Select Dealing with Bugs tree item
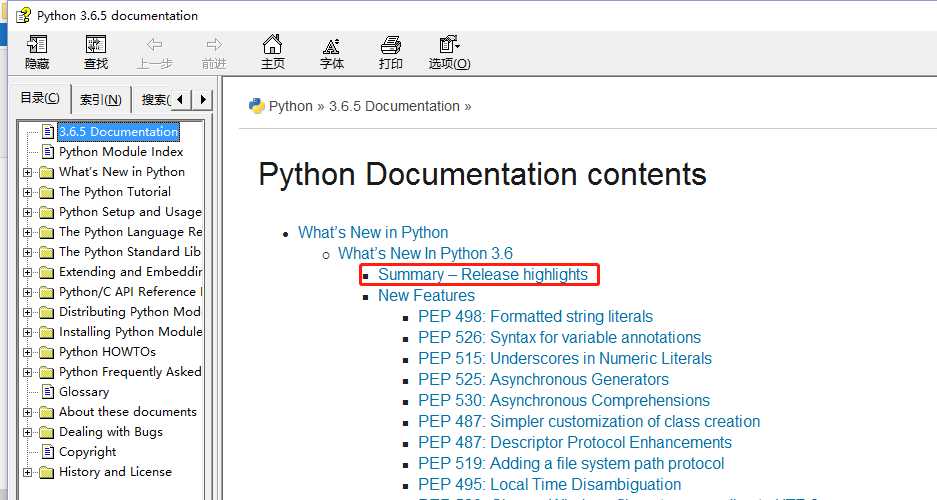The image size is (937, 500). point(111,432)
